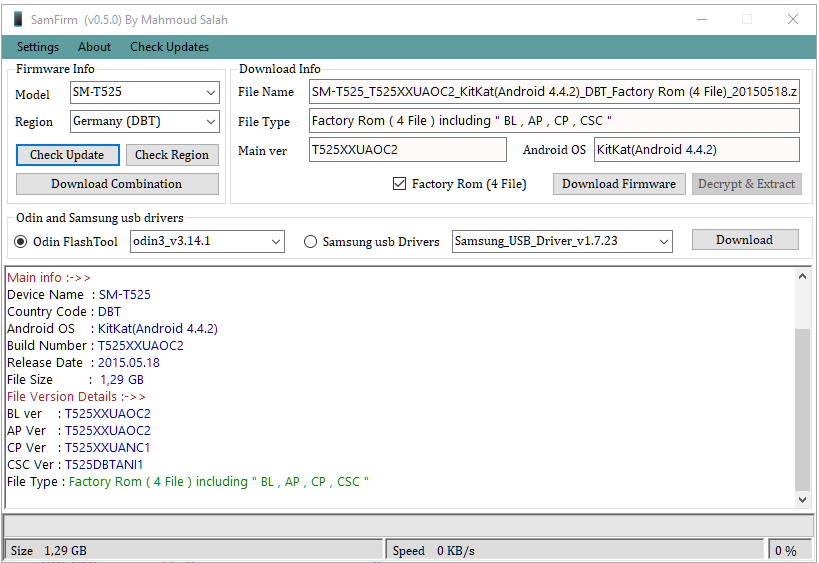The image size is (819, 563).
Task: Close the SamFirm window
Action: (x=793, y=19)
